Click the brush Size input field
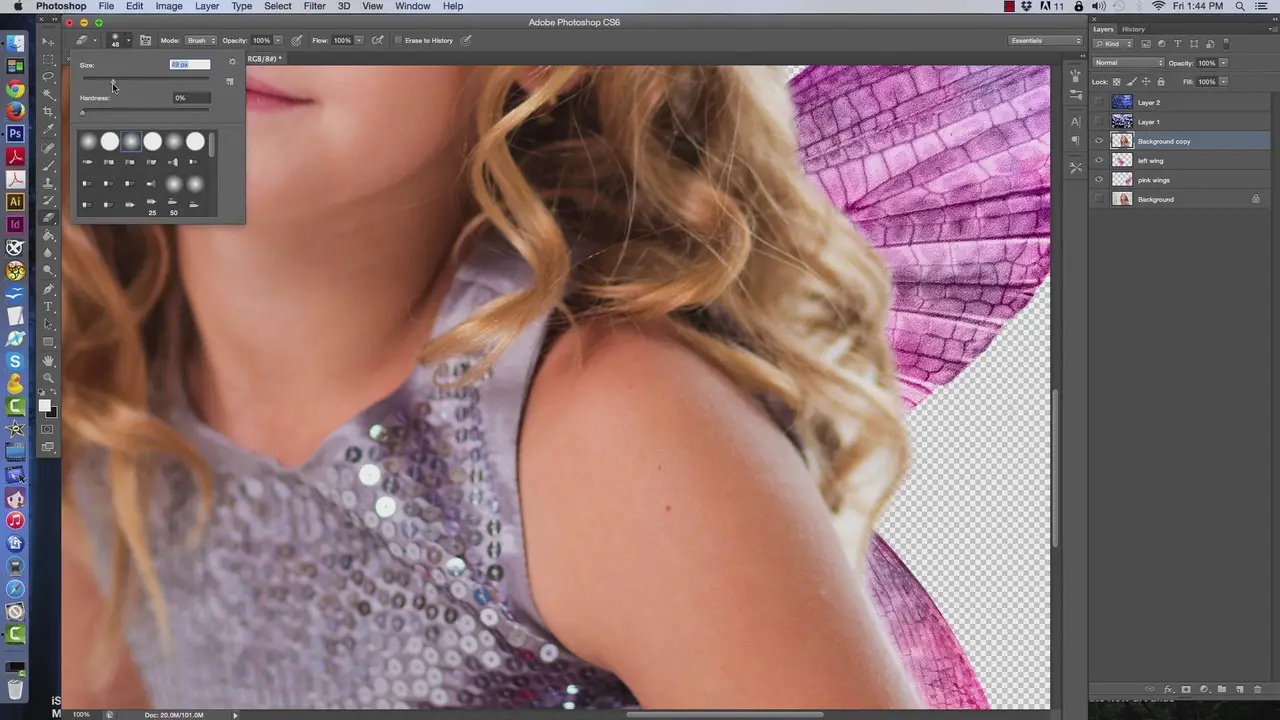The width and height of the screenshot is (1280, 720). (190, 65)
